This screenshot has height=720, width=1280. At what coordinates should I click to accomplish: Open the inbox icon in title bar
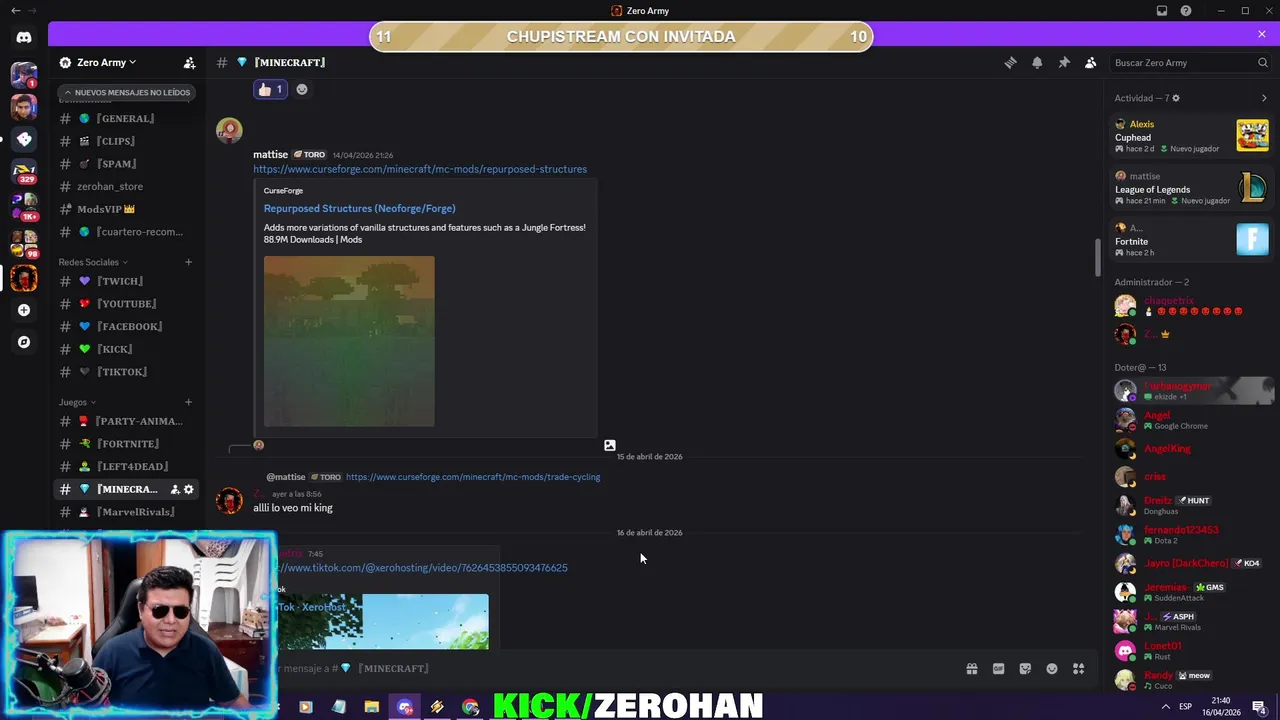coord(1161,11)
